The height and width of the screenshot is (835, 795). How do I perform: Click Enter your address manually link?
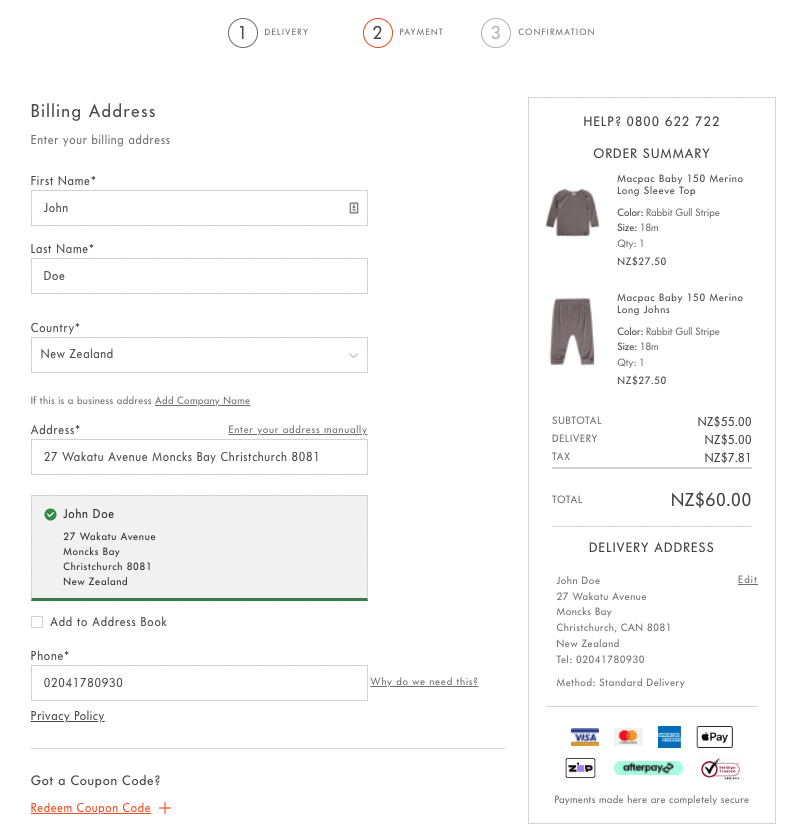297,430
